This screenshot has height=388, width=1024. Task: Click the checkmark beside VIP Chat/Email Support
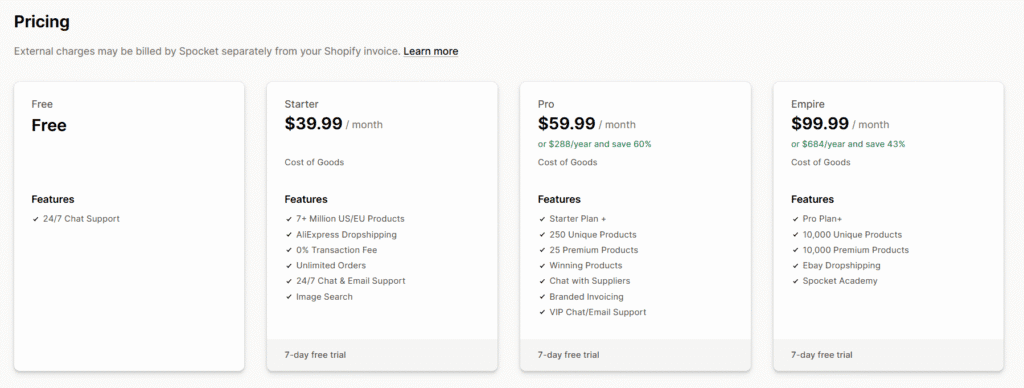coord(542,313)
